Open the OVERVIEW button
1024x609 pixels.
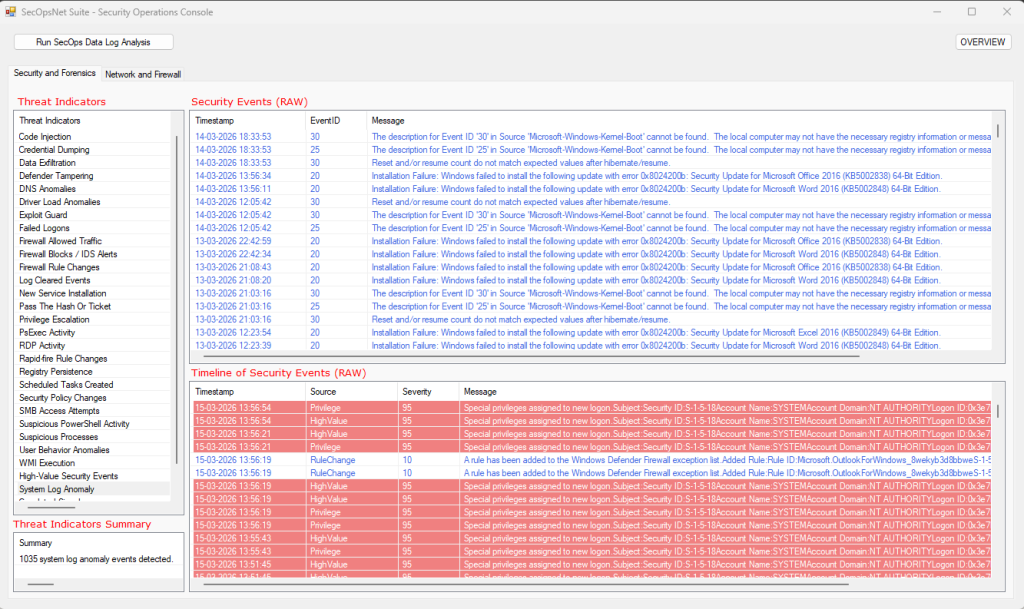[983, 42]
